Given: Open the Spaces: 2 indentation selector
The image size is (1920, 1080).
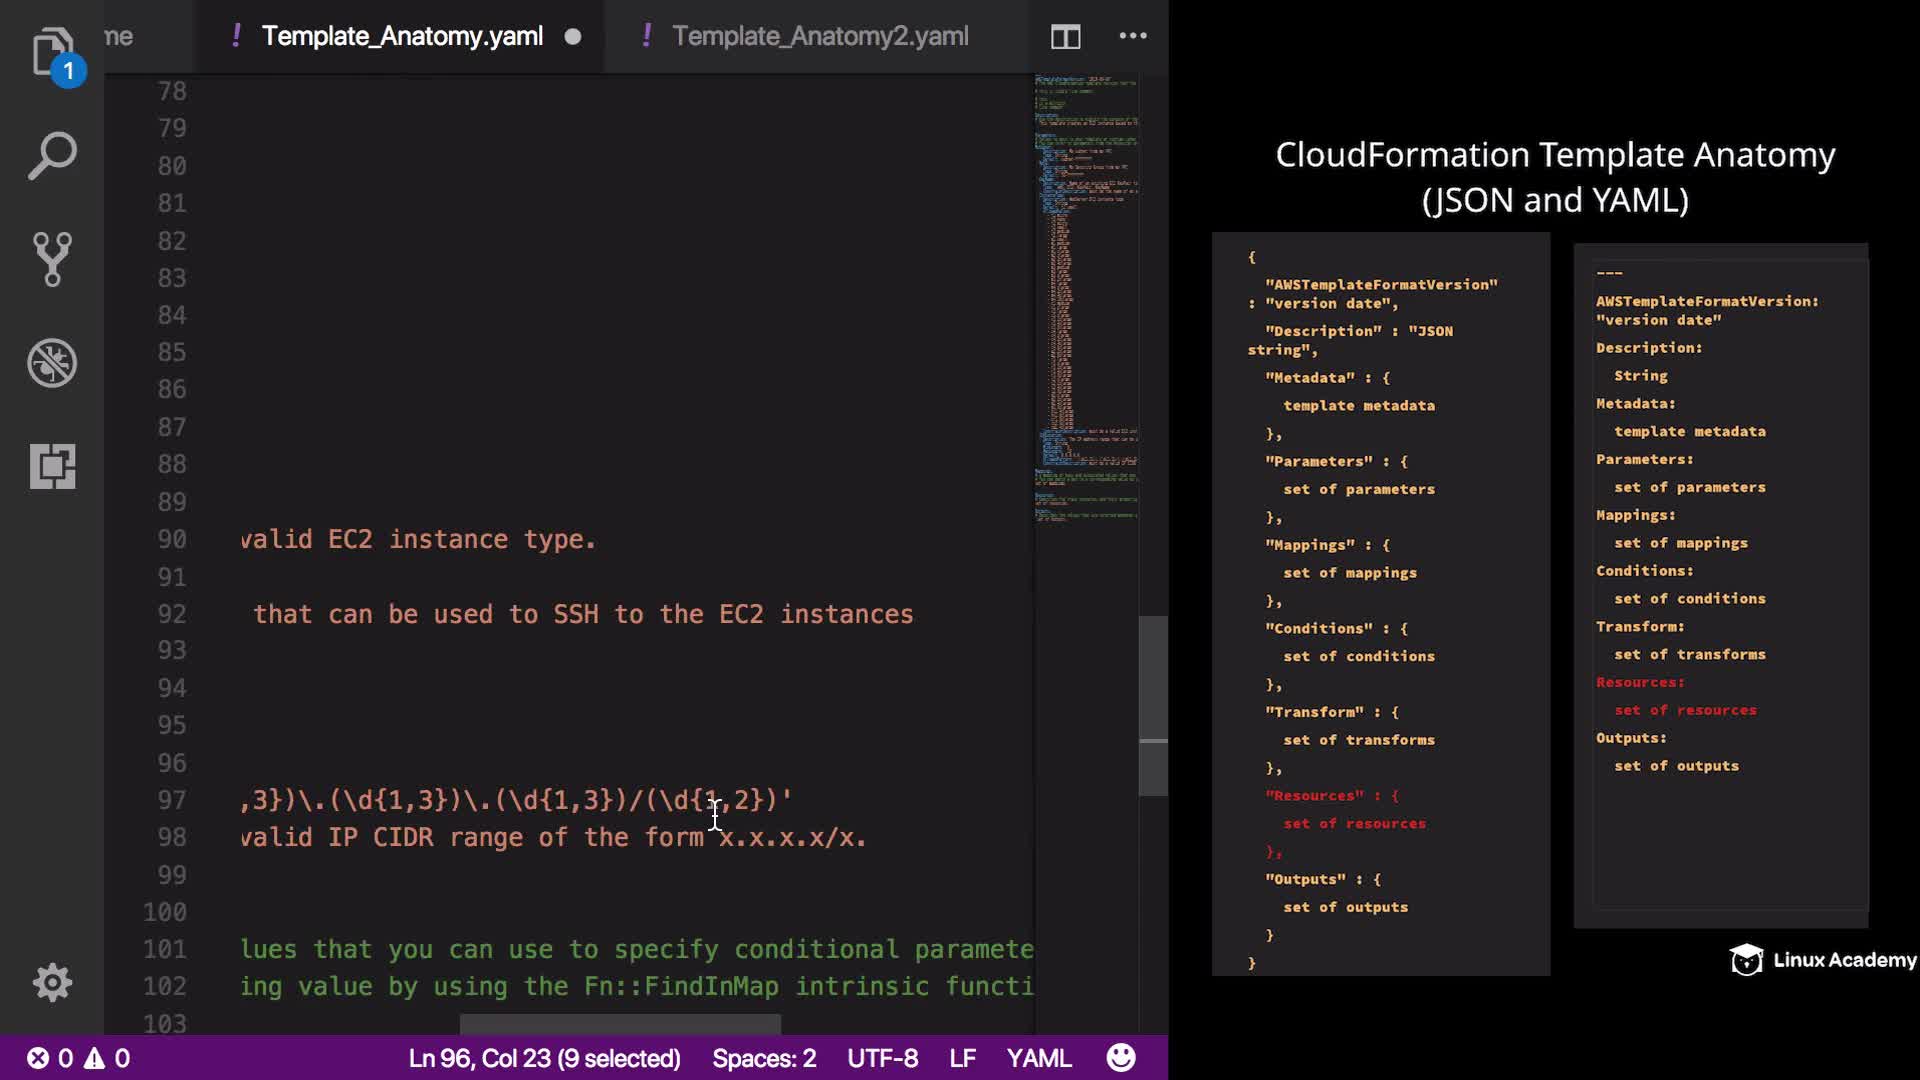Looking at the screenshot, I should [764, 1058].
